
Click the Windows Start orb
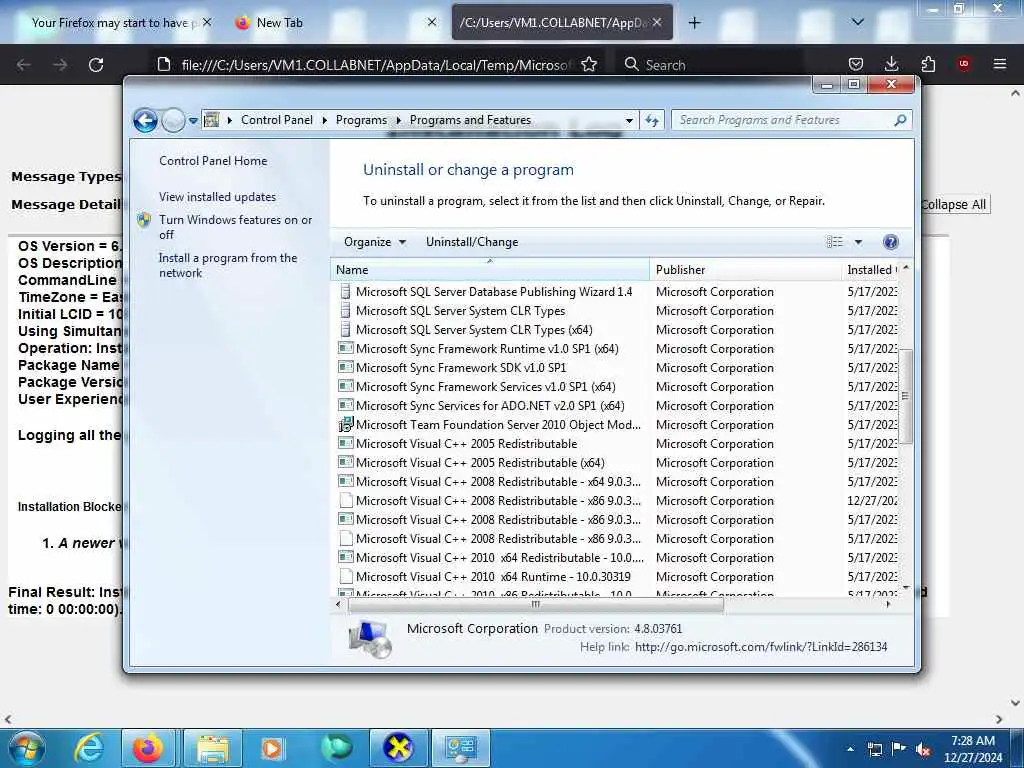pos(27,748)
